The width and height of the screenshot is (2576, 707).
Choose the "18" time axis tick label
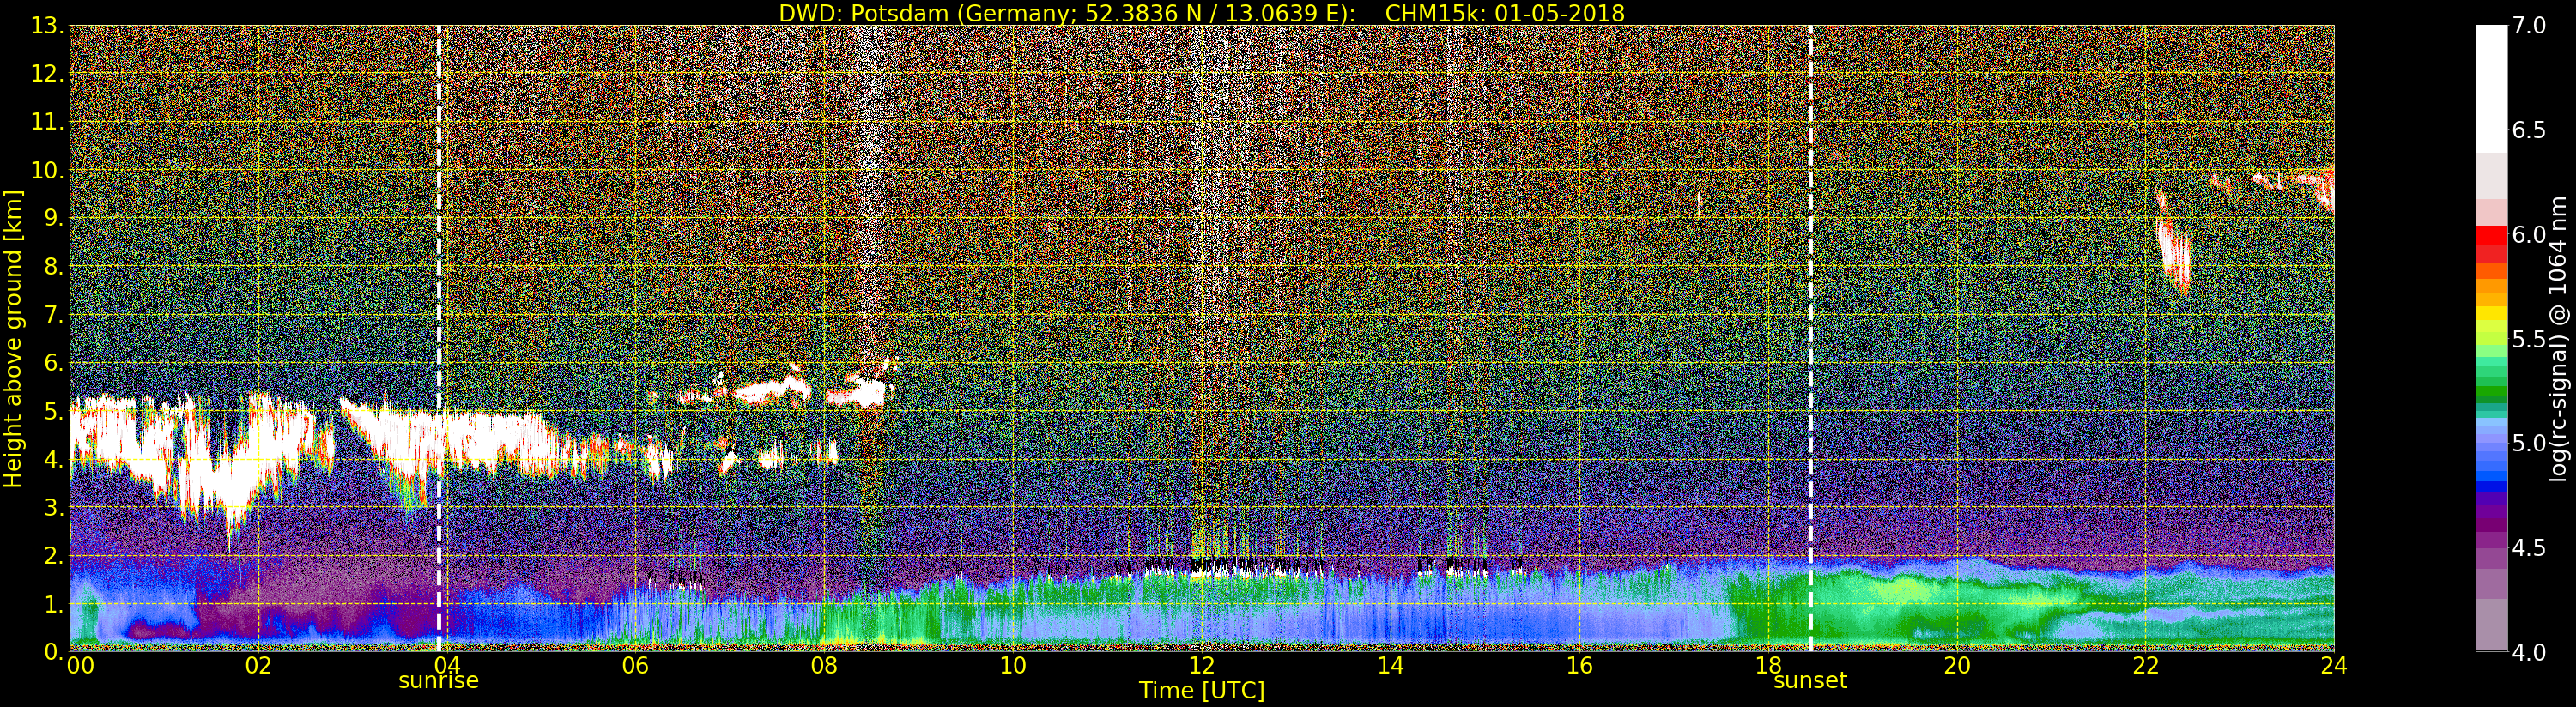click(x=1768, y=665)
